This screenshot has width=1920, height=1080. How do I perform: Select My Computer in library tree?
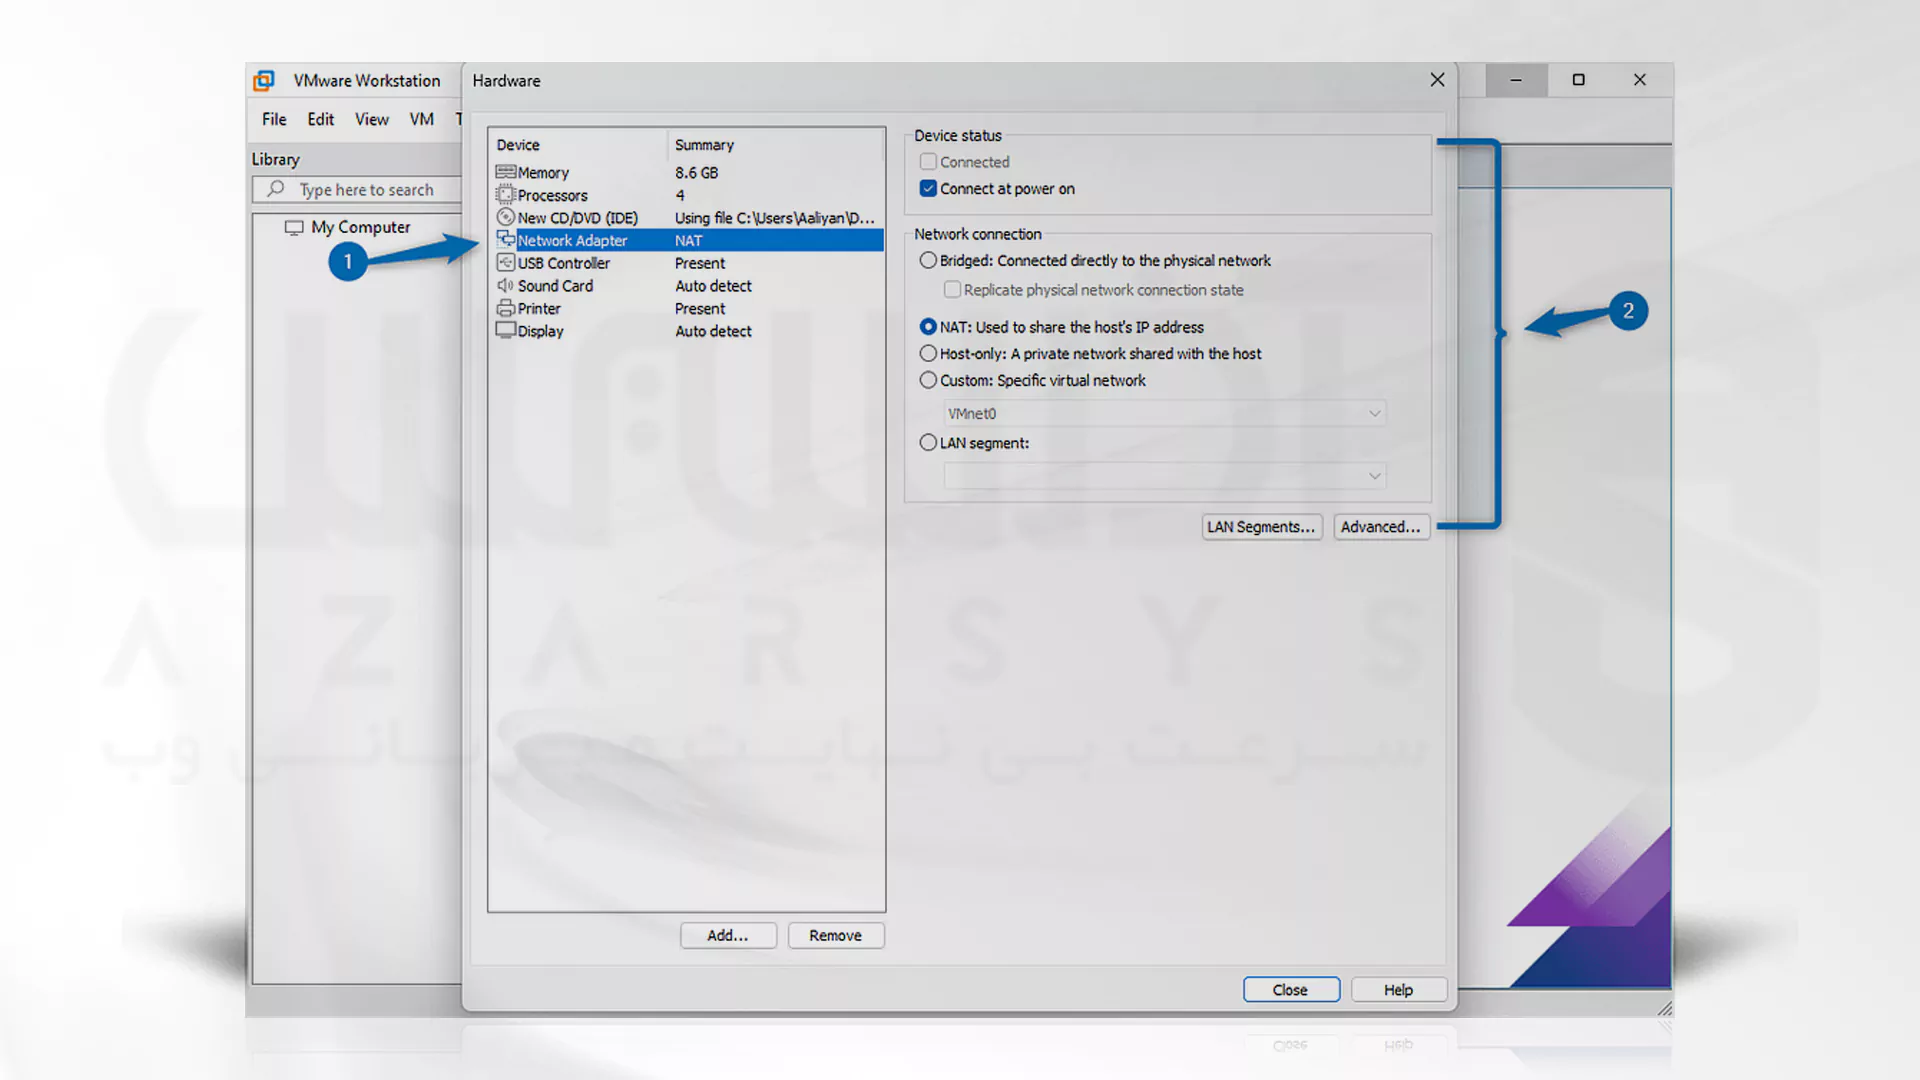[x=360, y=227]
